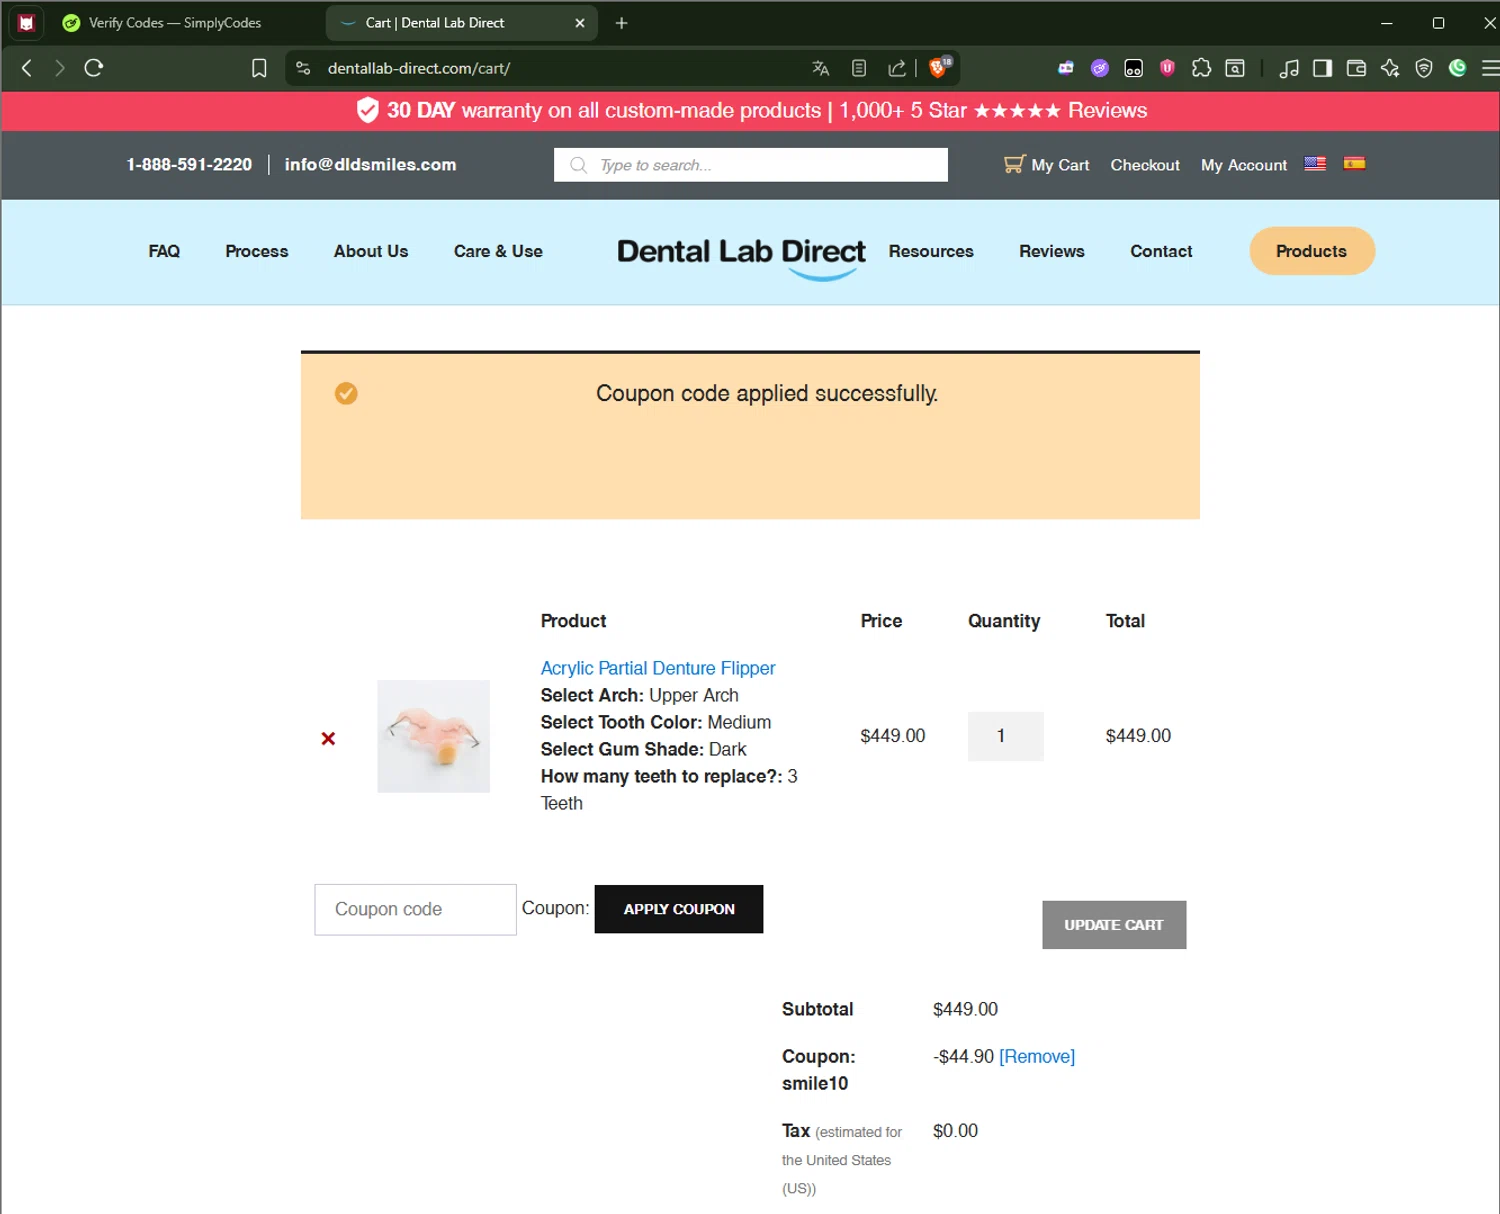This screenshot has width=1500, height=1214.
Task: Open the green circular extension icon
Action: click(x=1457, y=68)
